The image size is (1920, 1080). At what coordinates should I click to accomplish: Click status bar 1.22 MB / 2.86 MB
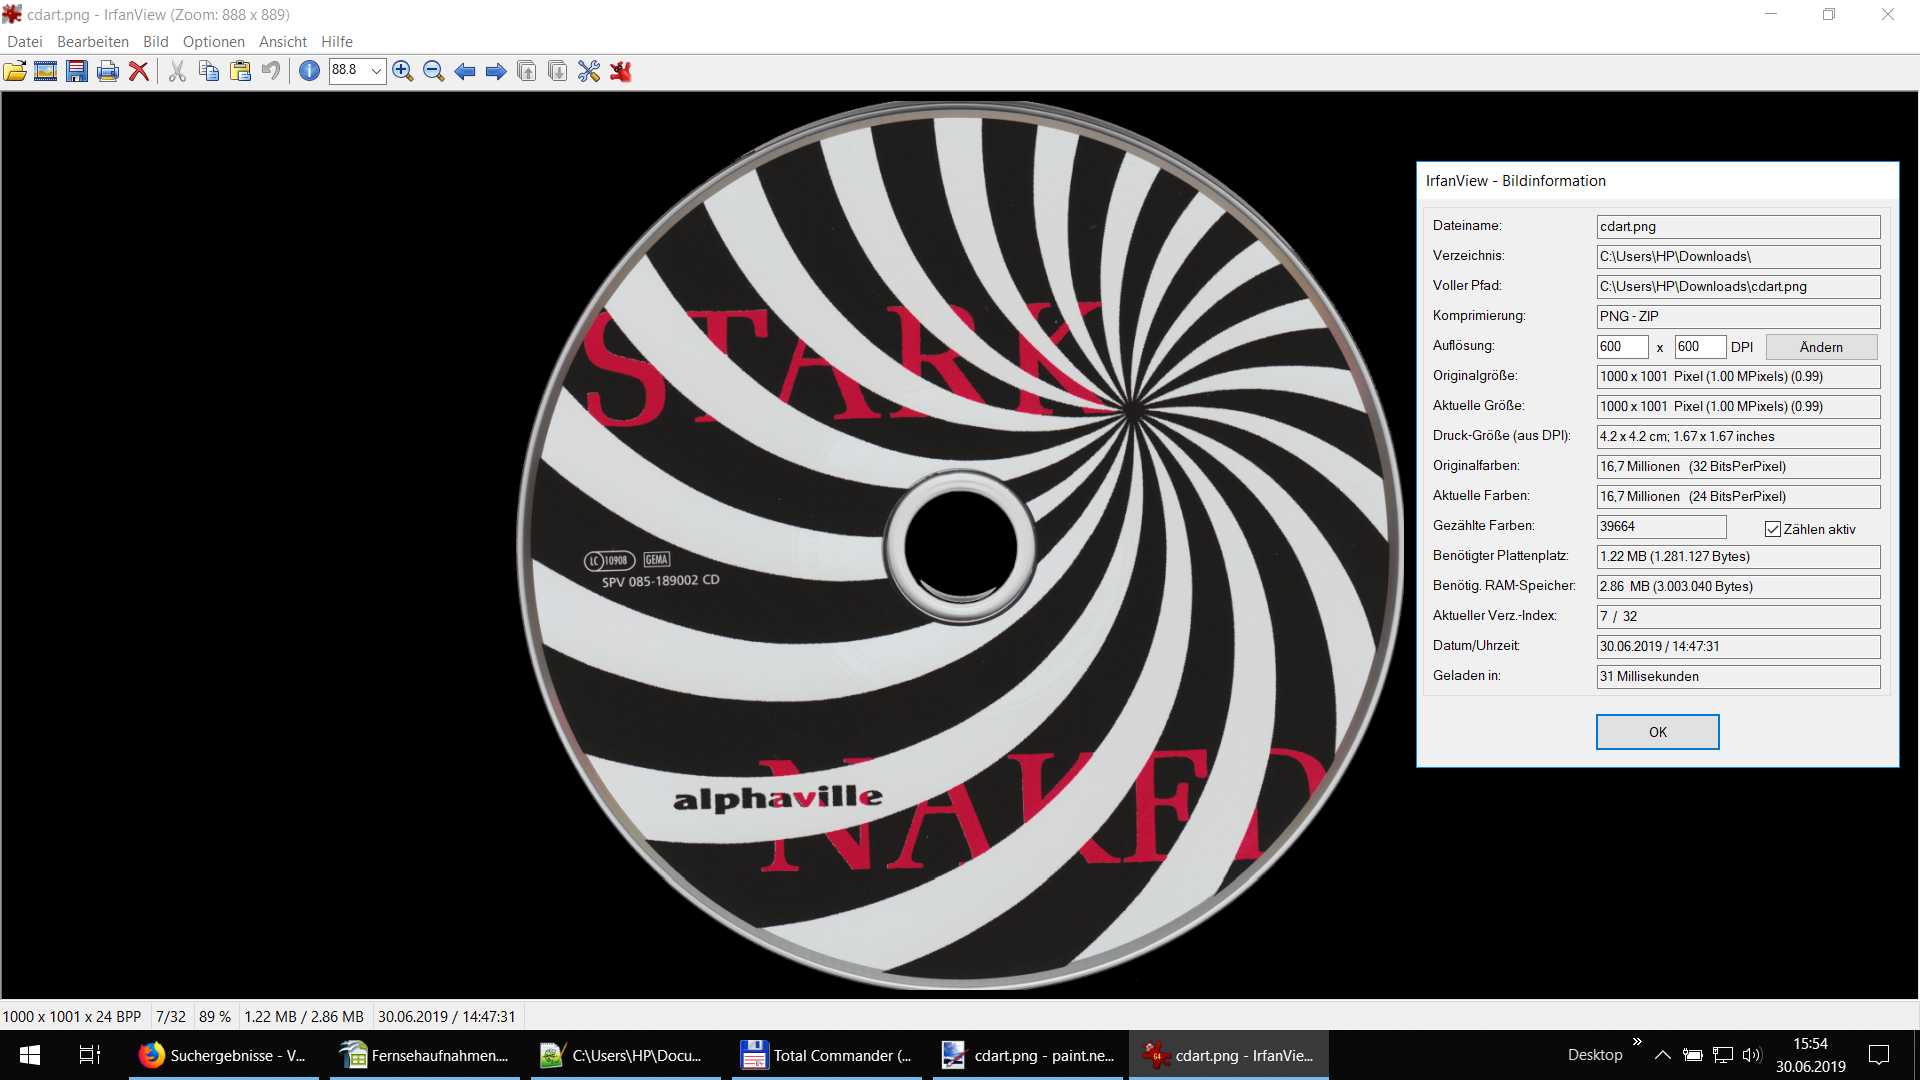(304, 1016)
